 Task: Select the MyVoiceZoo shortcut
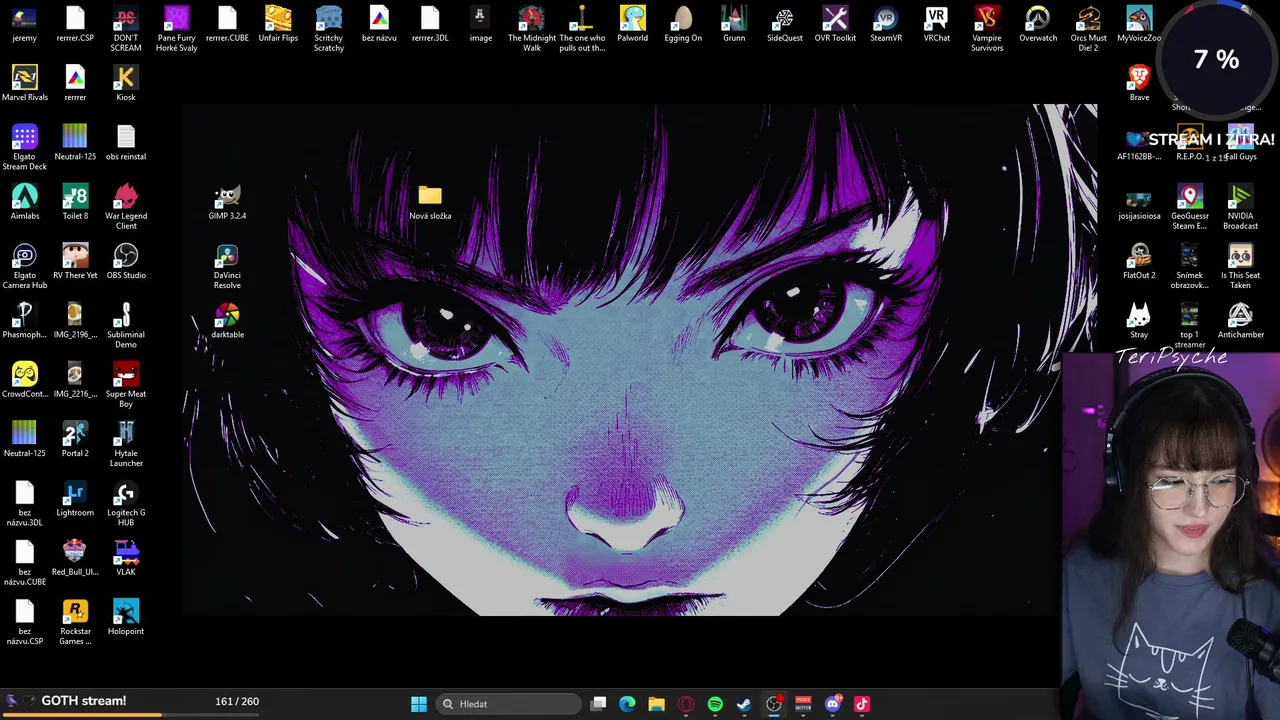[1139, 24]
